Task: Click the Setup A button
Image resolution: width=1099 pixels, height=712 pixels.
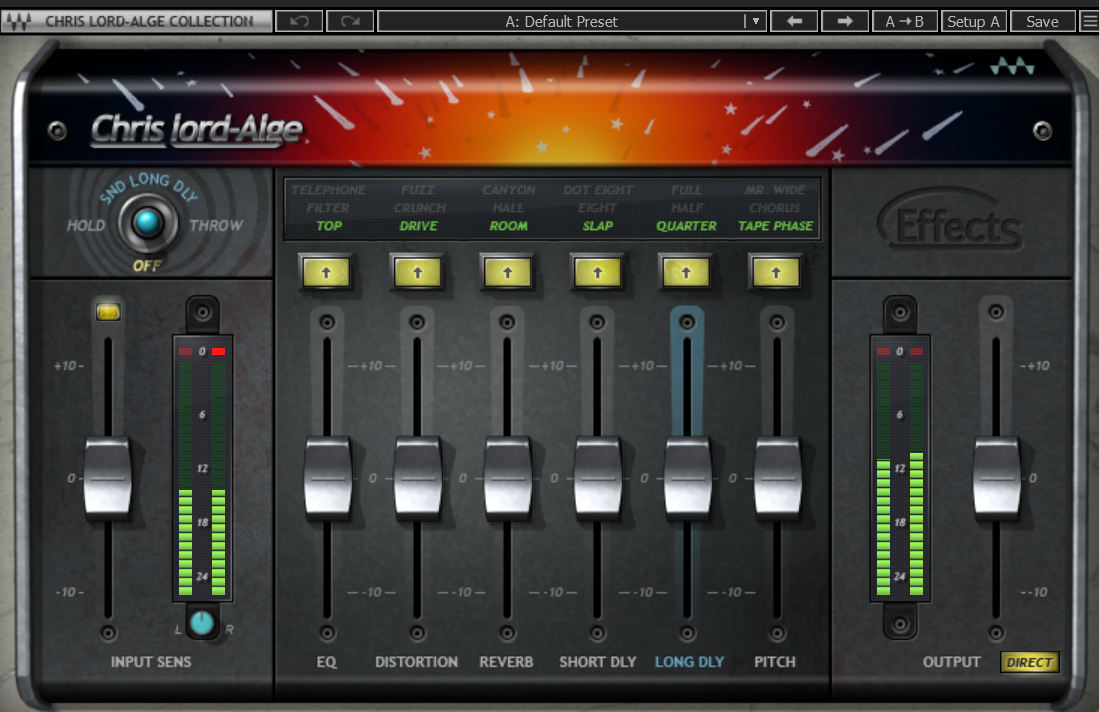Action: point(974,21)
